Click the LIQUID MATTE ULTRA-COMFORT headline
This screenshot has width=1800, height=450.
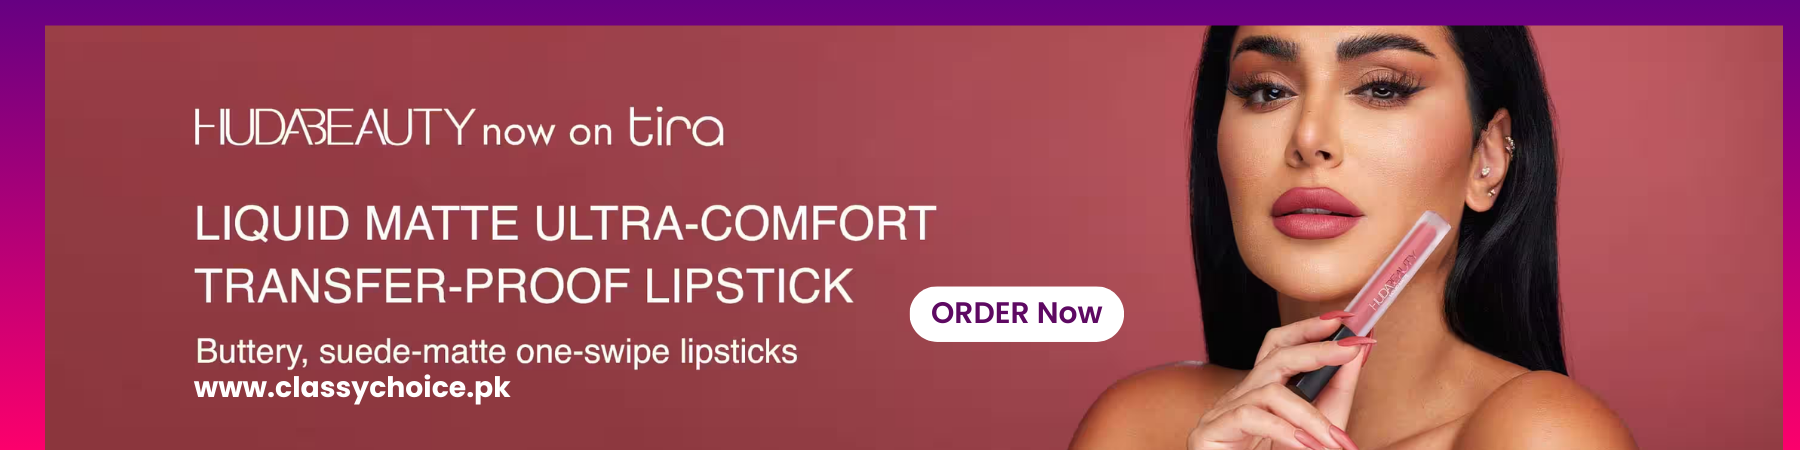tap(565, 223)
